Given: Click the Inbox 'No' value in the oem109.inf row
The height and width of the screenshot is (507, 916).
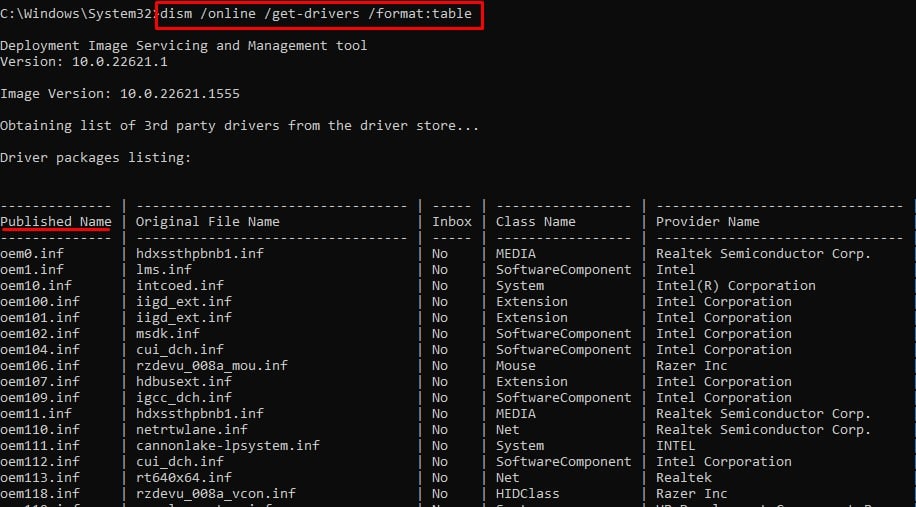Looking at the screenshot, I should [x=440, y=398].
